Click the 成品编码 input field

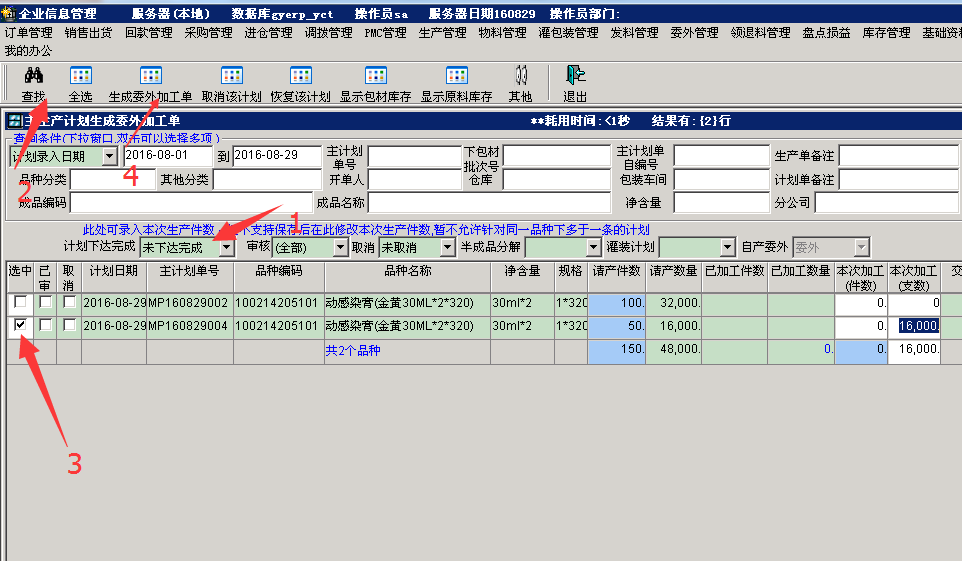[190, 203]
